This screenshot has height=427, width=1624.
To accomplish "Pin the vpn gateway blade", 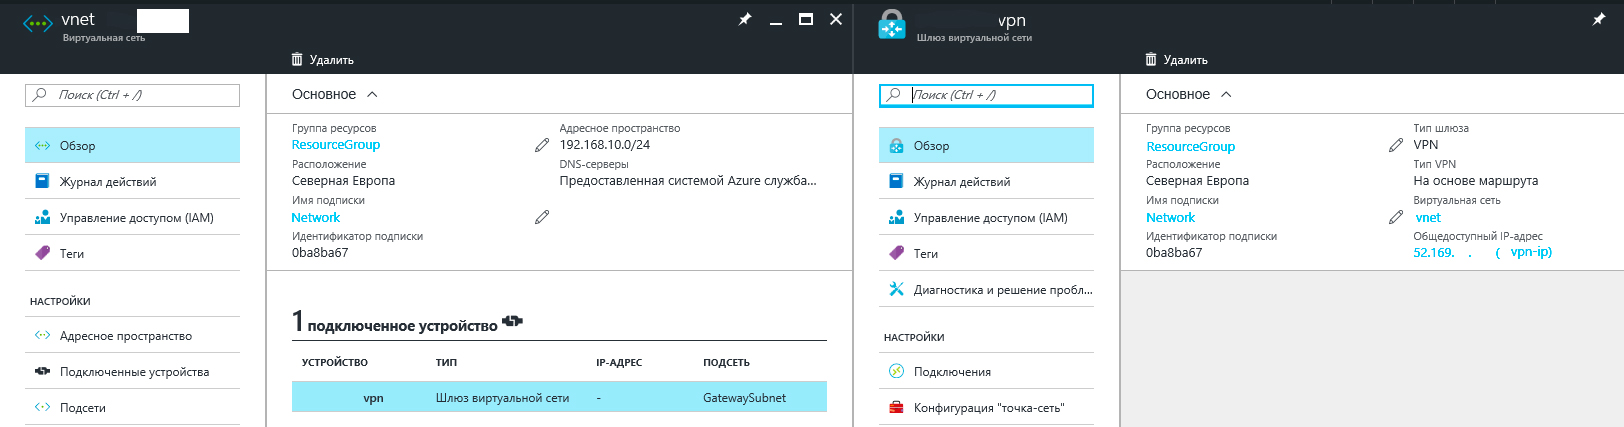I will (x=1599, y=19).
